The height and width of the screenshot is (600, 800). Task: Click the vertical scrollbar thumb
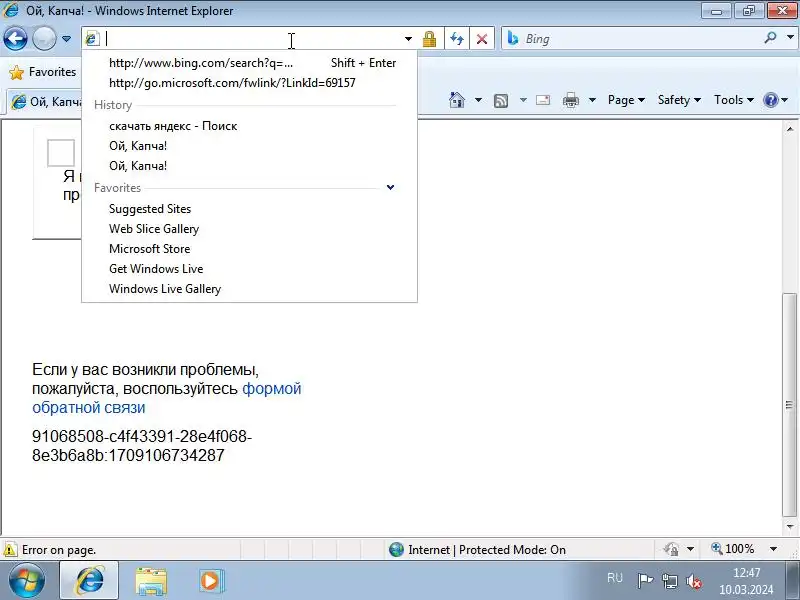point(790,405)
